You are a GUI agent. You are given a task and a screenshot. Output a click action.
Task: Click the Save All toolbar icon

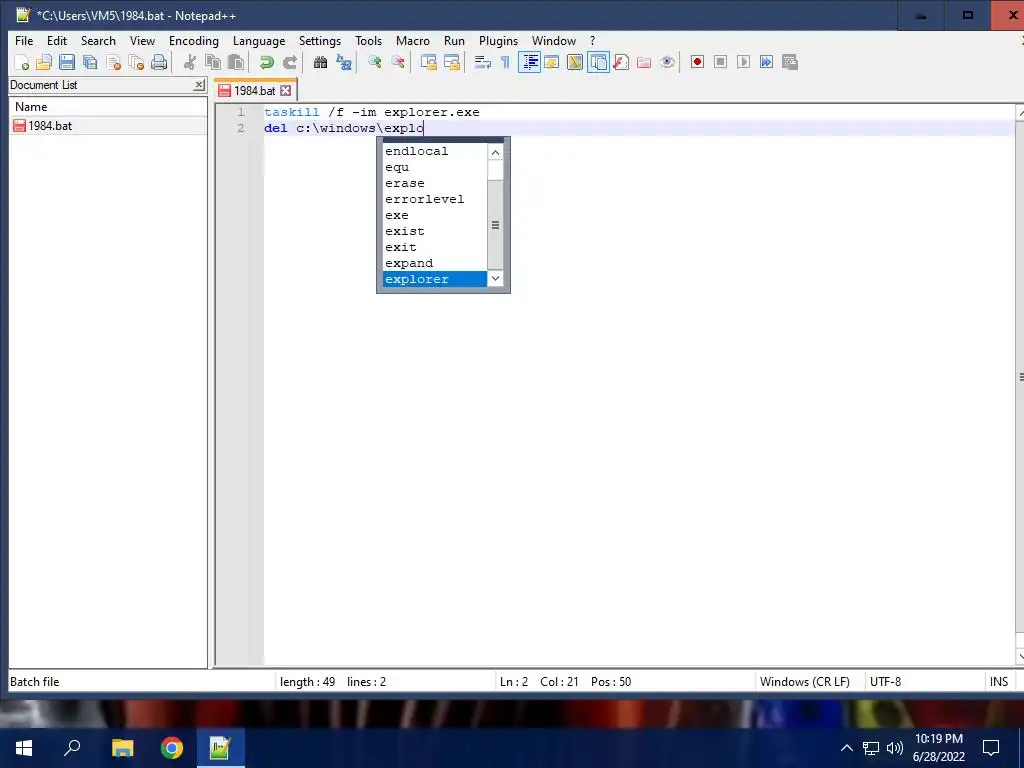(90, 62)
